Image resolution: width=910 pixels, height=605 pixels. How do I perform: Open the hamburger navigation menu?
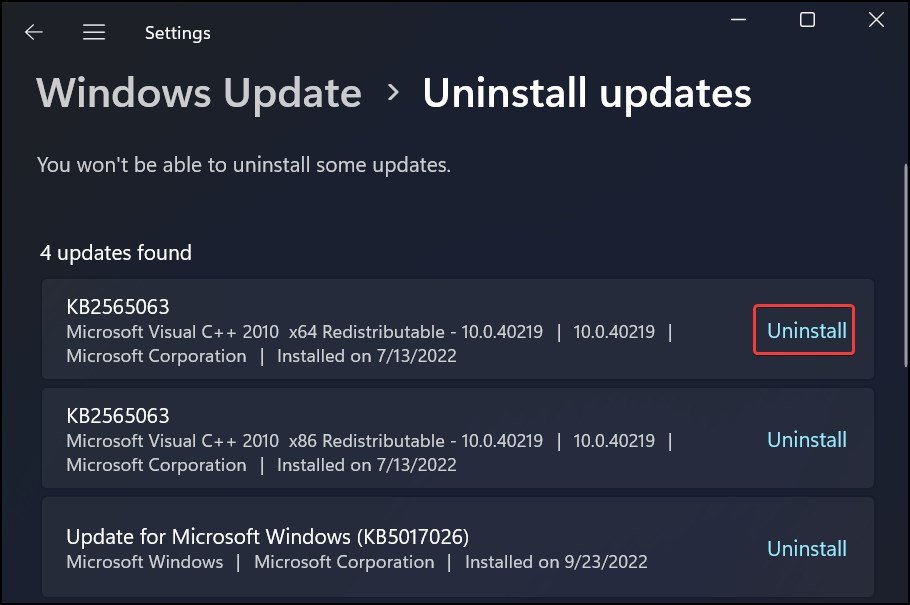coord(94,32)
